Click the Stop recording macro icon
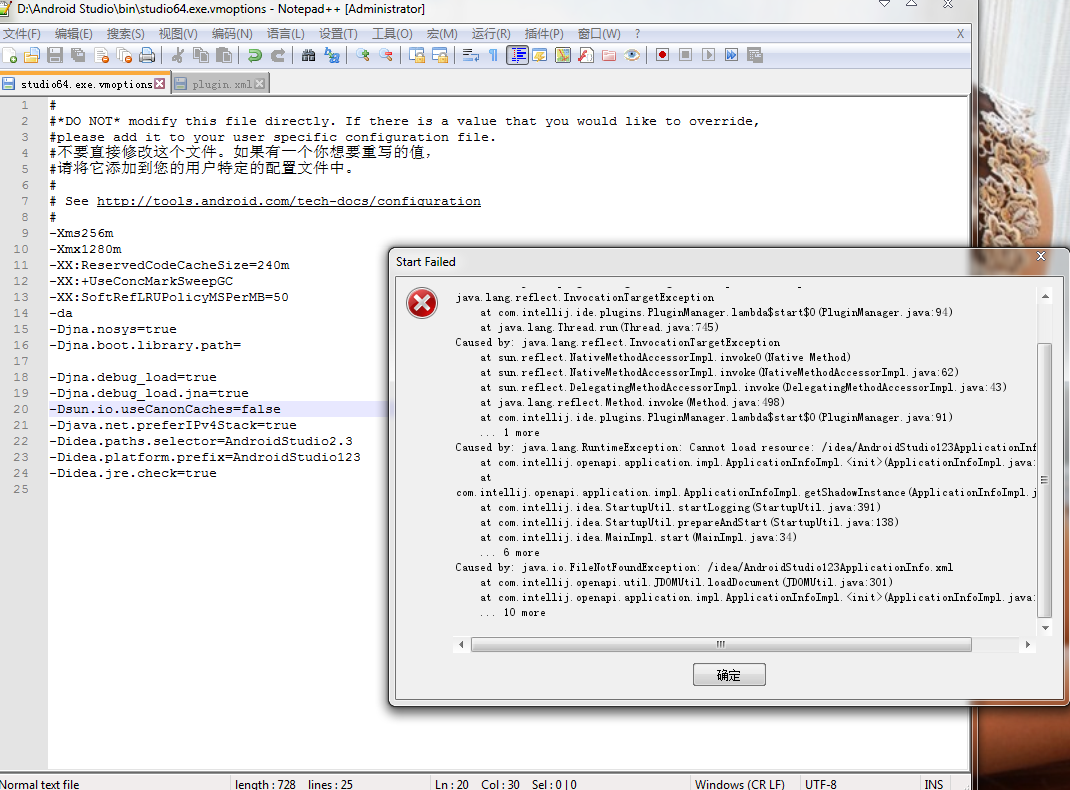The width and height of the screenshot is (1070, 790). (x=686, y=55)
